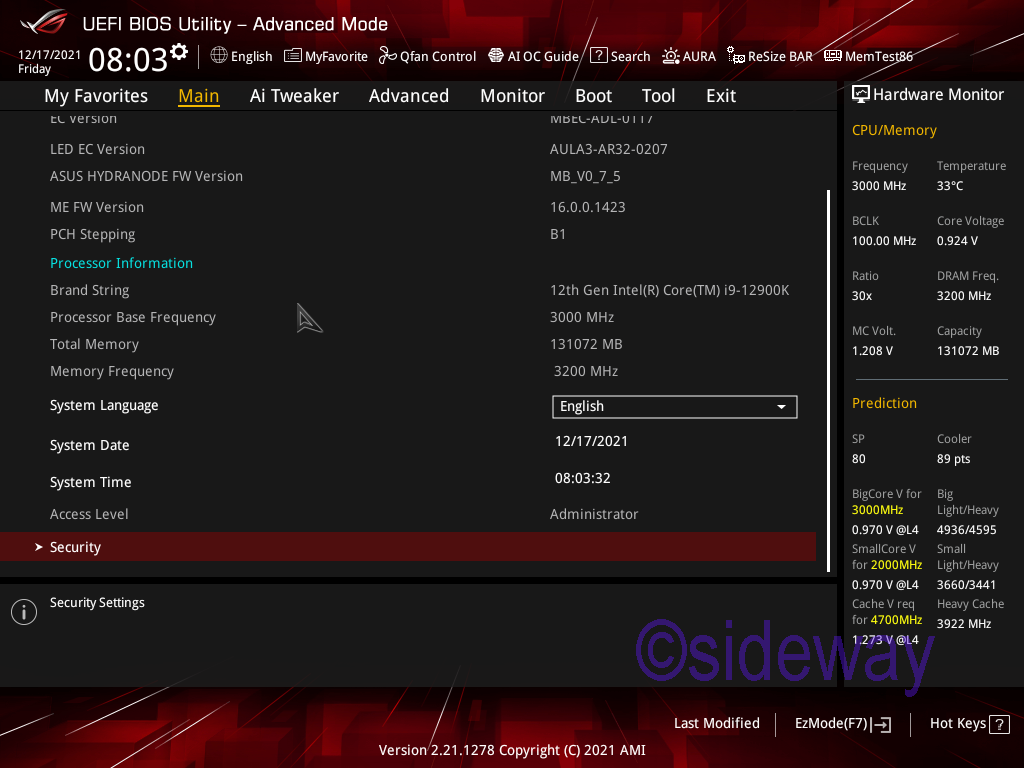This screenshot has height=768, width=1024.
Task: Open the Monitor tab
Action: click(512, 96)
